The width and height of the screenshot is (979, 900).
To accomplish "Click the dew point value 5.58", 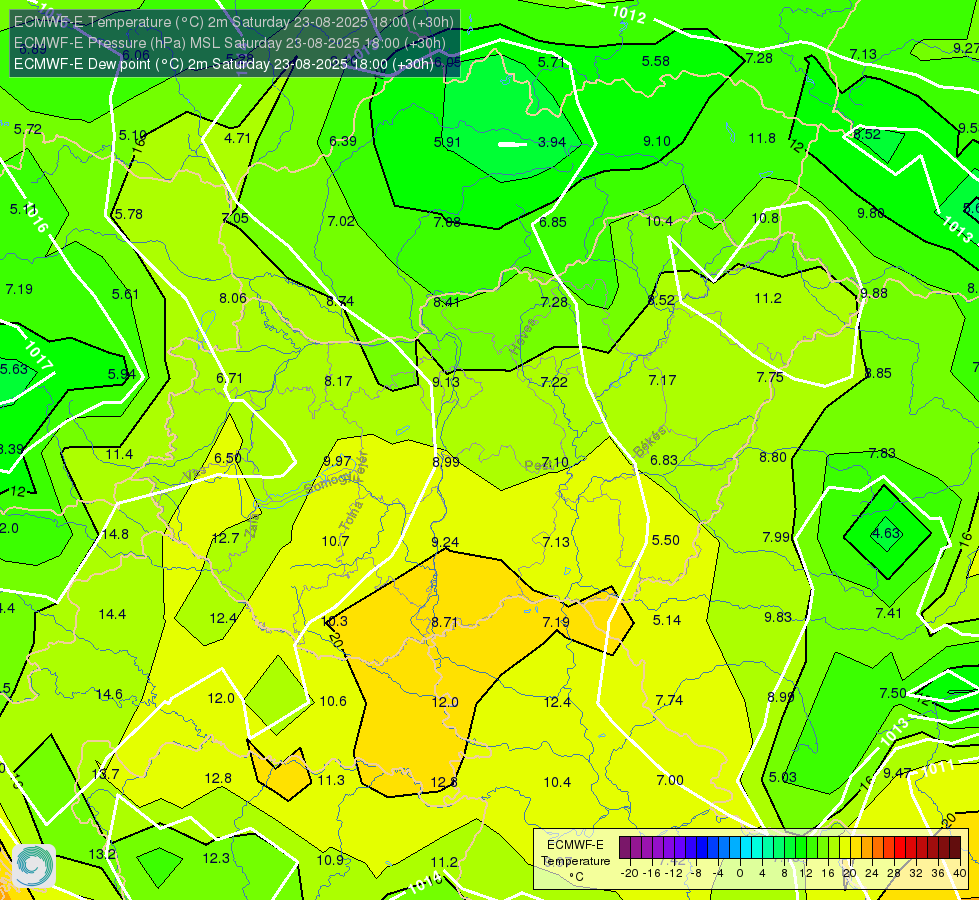I will coord(656,61).
